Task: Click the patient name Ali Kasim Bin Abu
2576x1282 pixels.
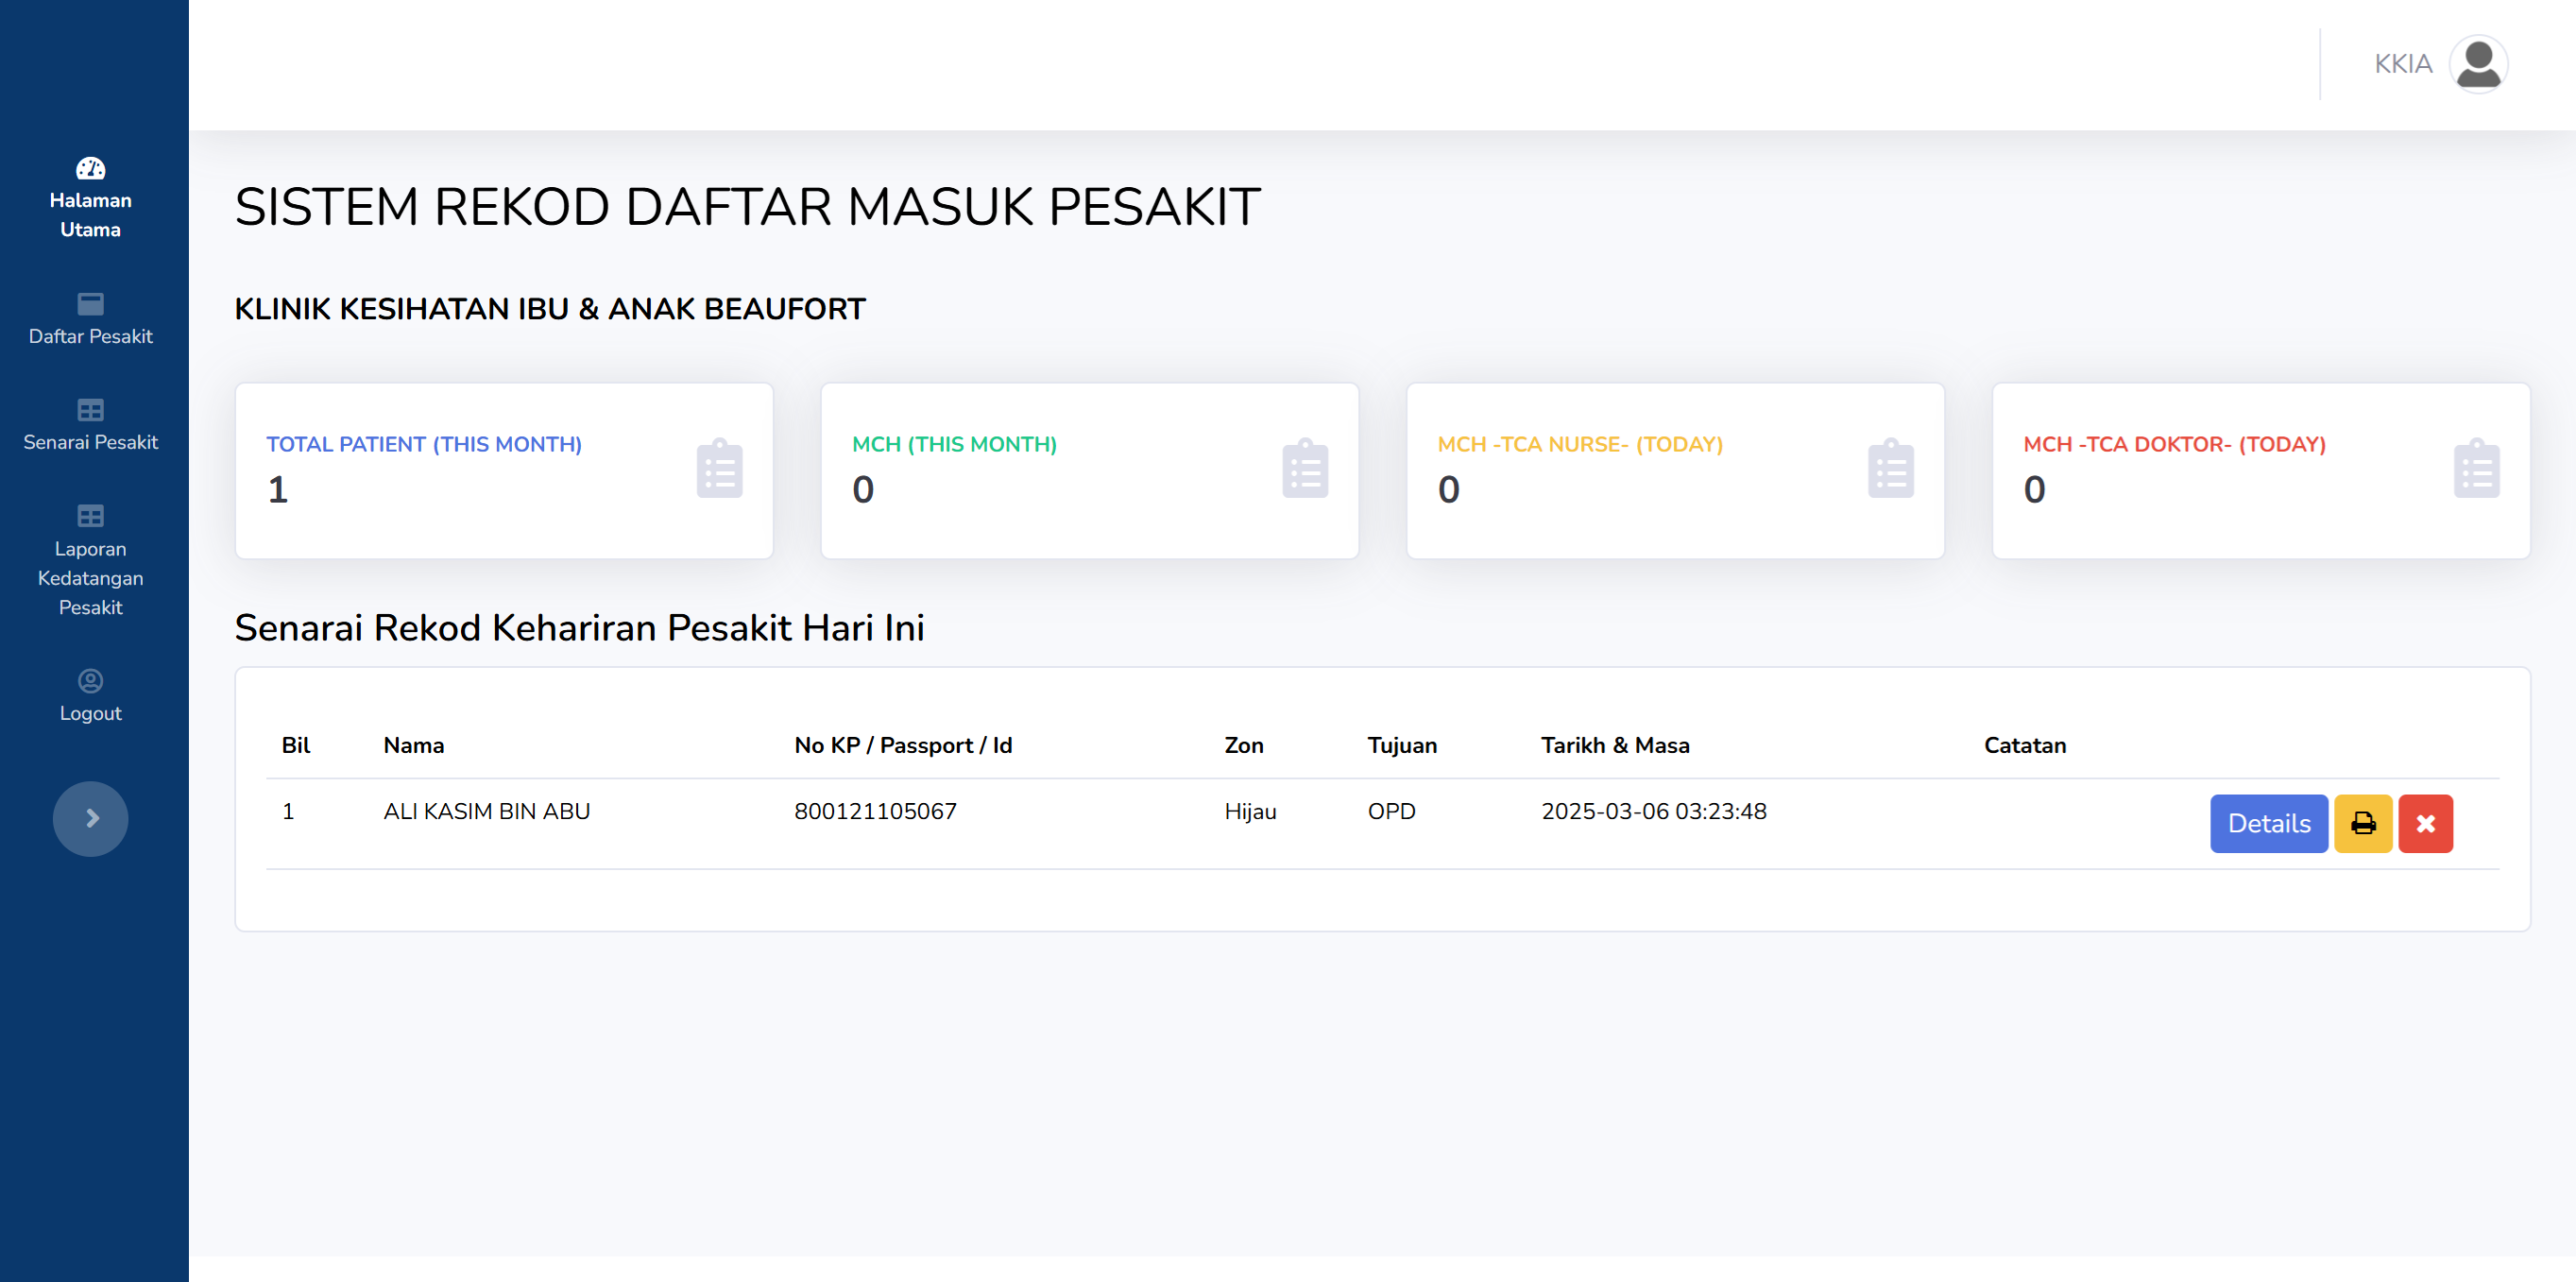Action: coord(486,811)
